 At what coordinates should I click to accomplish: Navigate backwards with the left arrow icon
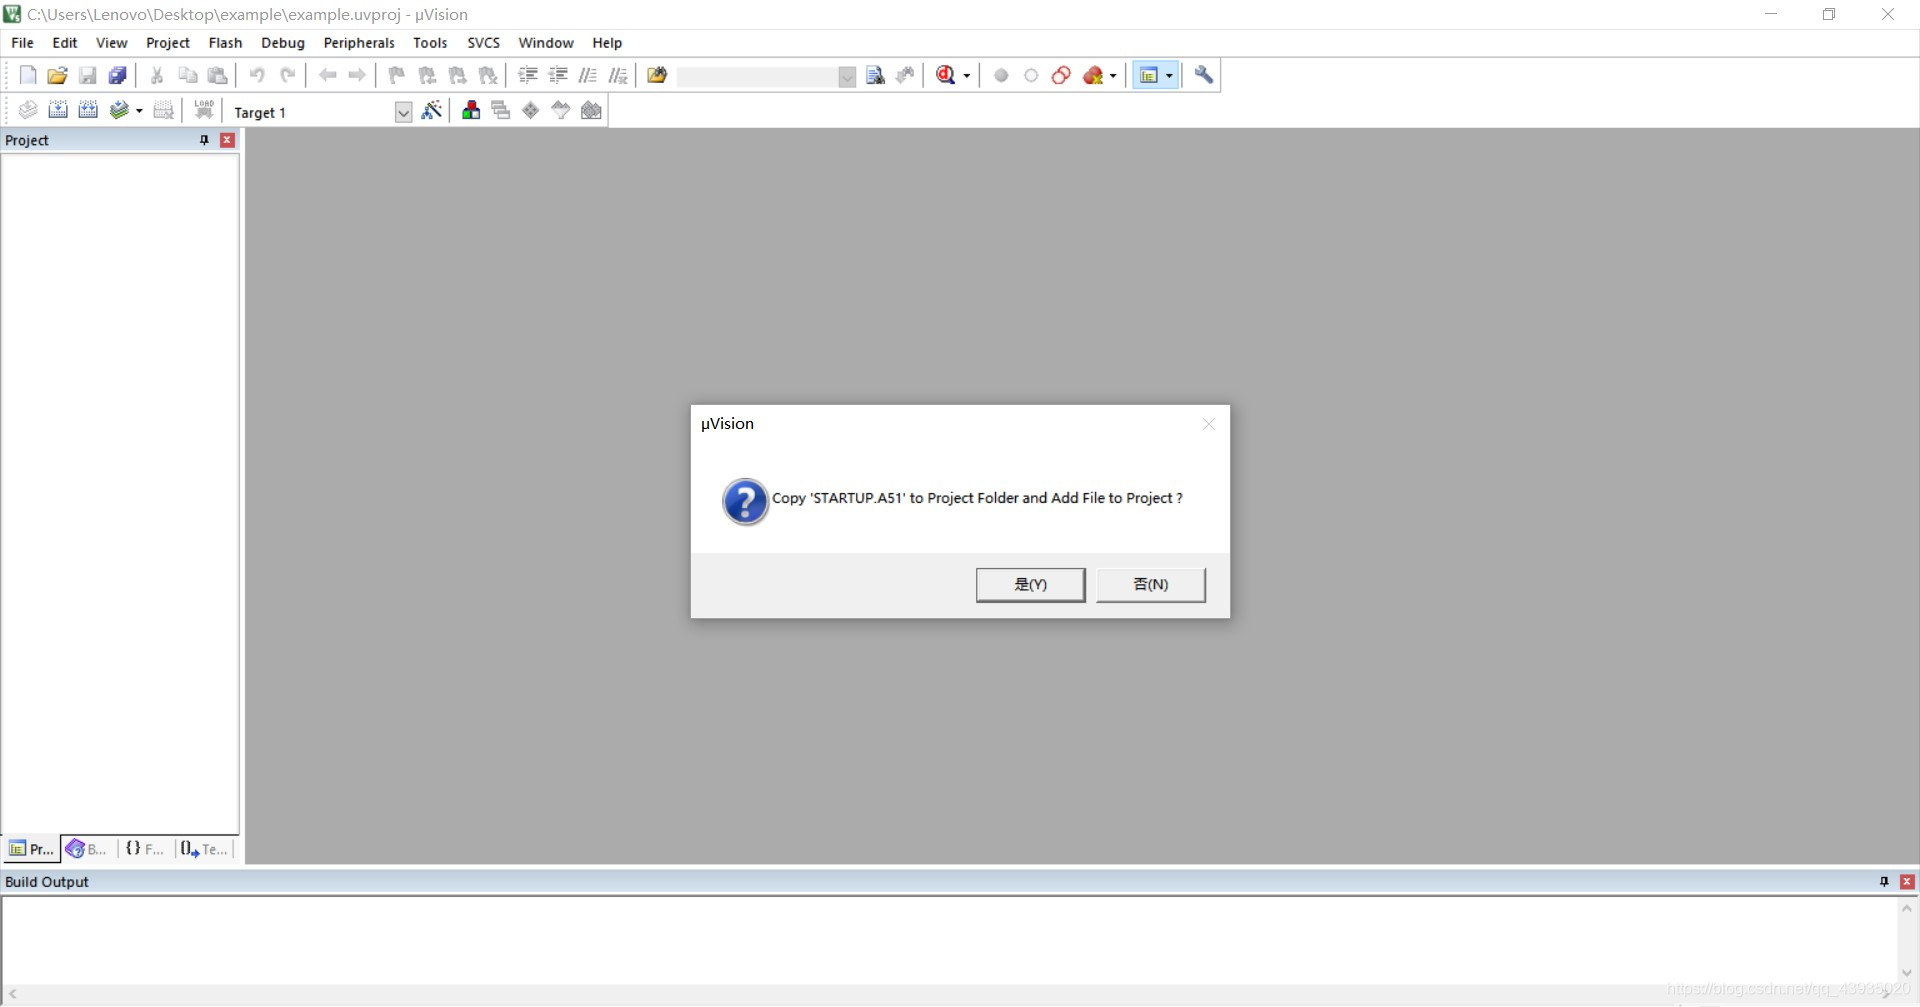point(327,75)
